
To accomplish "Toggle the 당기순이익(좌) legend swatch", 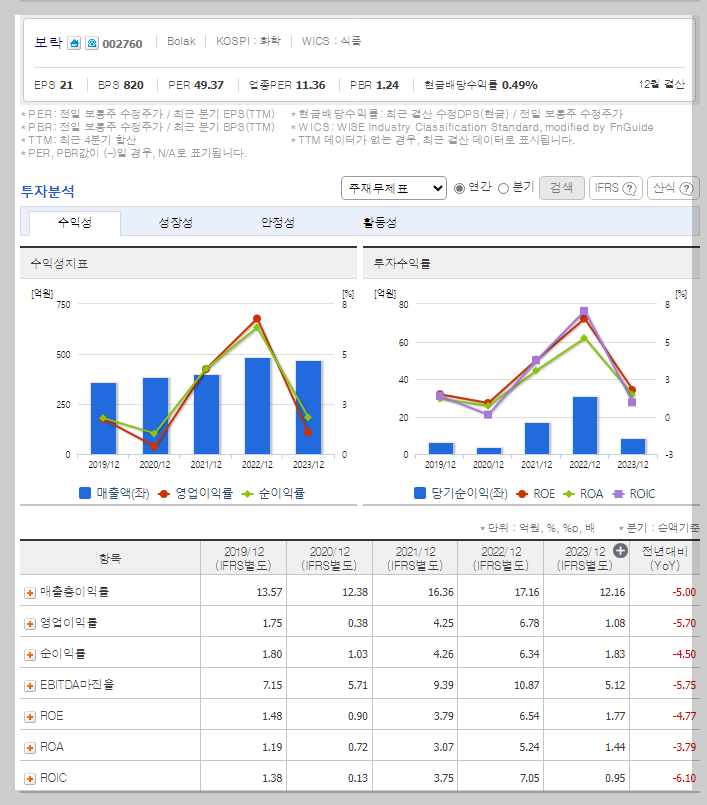I will [x=419, y=493].
